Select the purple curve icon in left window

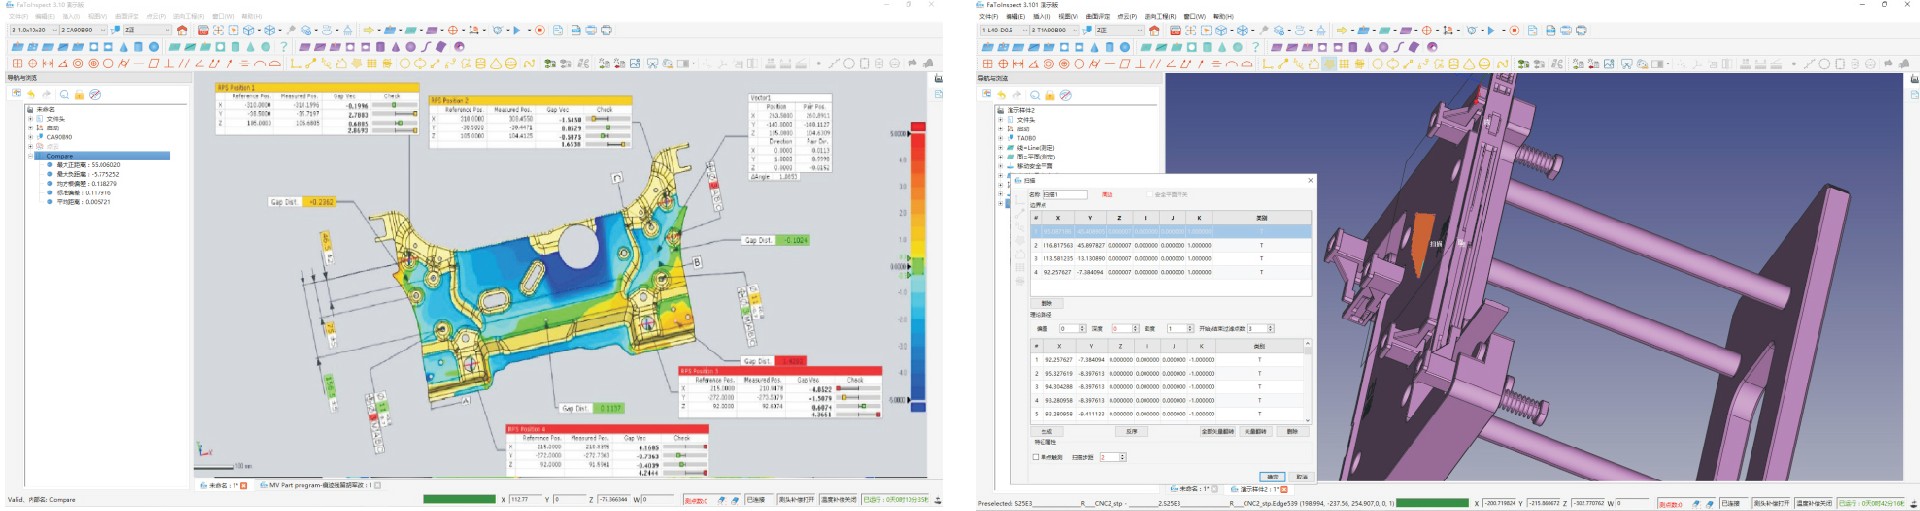tap(426, 47)
